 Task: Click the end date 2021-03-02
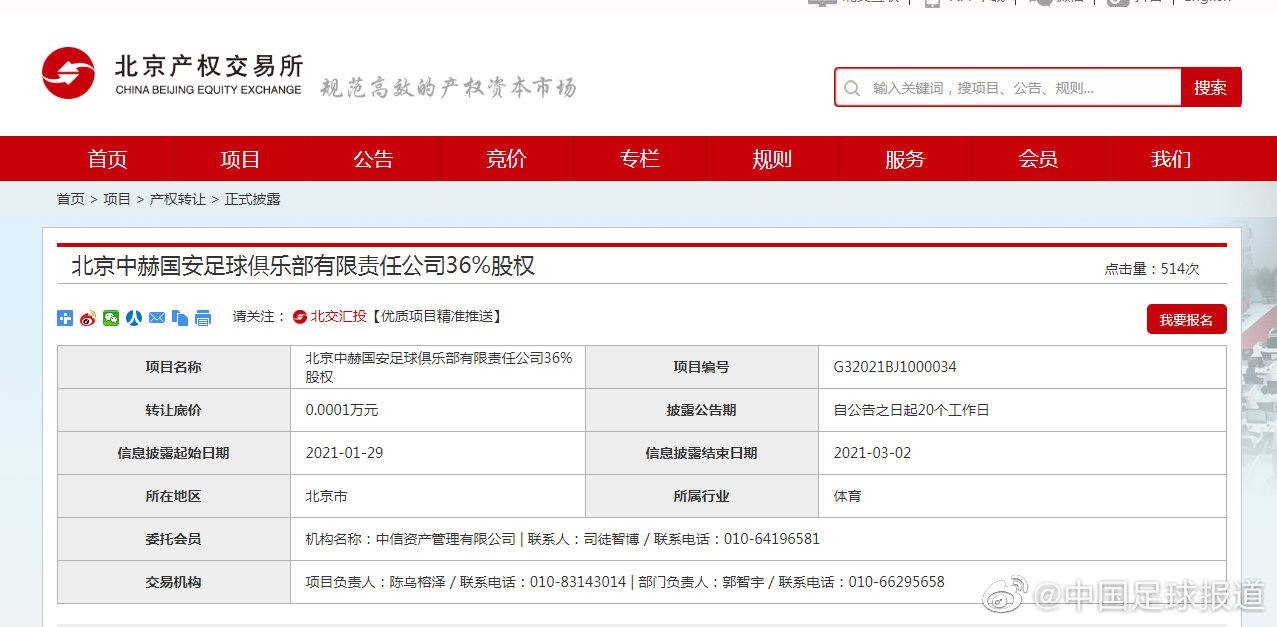[872, 453]
